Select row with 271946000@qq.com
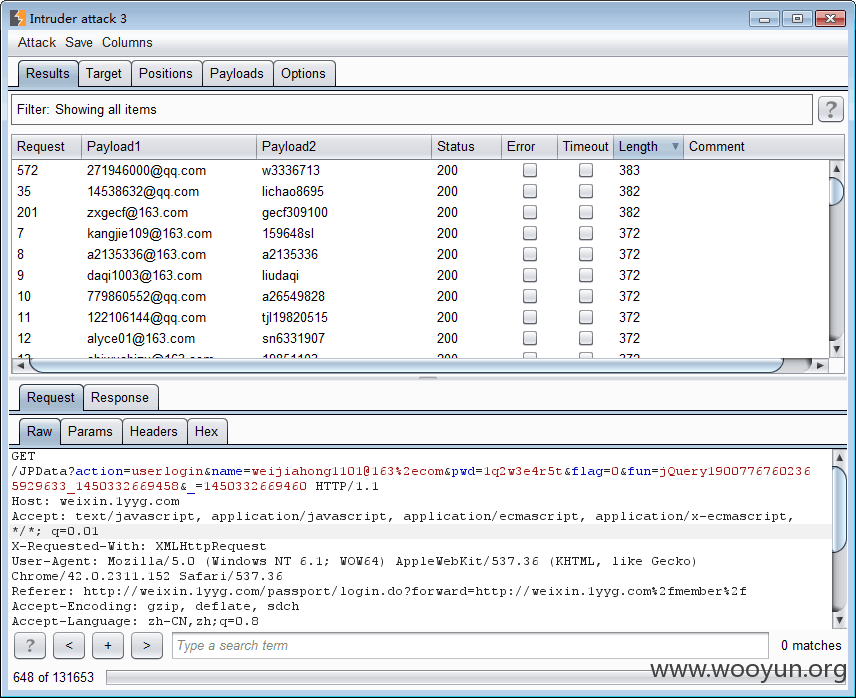 [x=420, y=170]
